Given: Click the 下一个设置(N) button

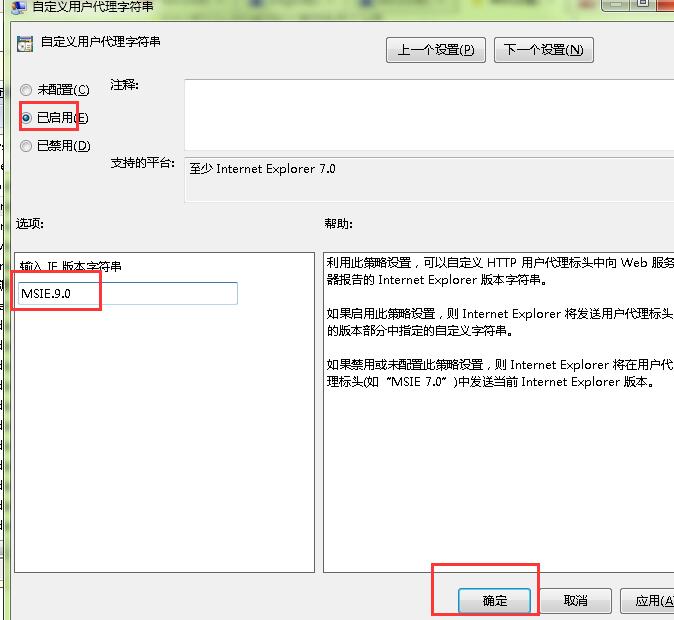Looking at the screenshot, I should click(x=544, y=50).
